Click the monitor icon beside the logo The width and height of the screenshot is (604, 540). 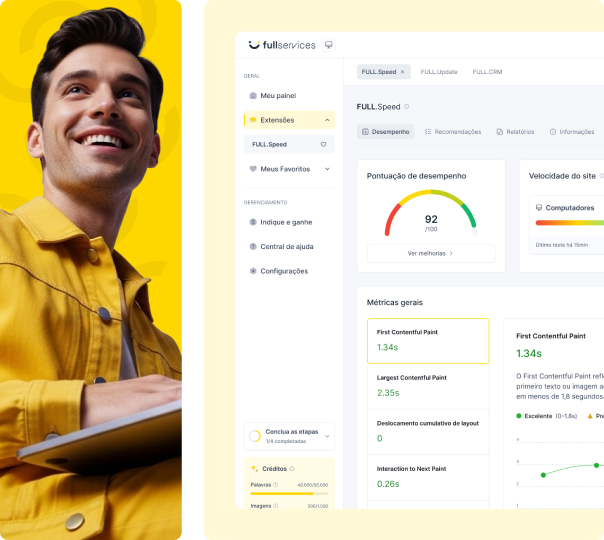(329, 45)
